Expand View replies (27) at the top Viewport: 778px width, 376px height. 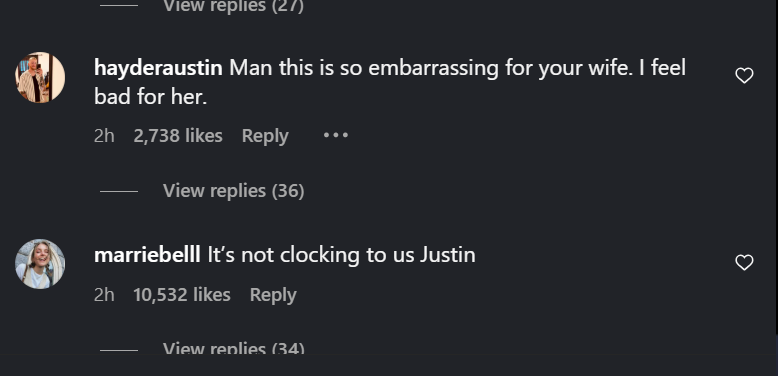coord(234,6)
